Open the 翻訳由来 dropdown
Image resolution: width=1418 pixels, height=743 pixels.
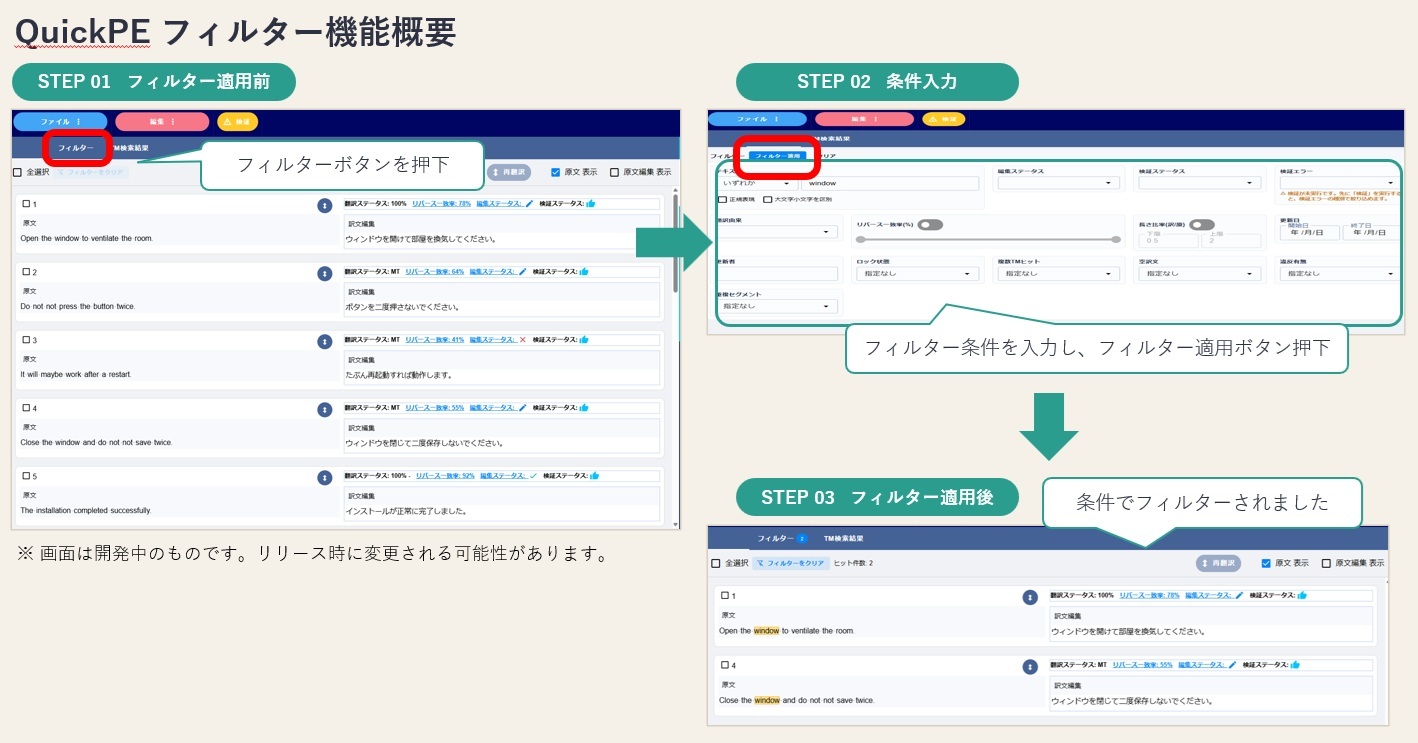click(777, 232)
